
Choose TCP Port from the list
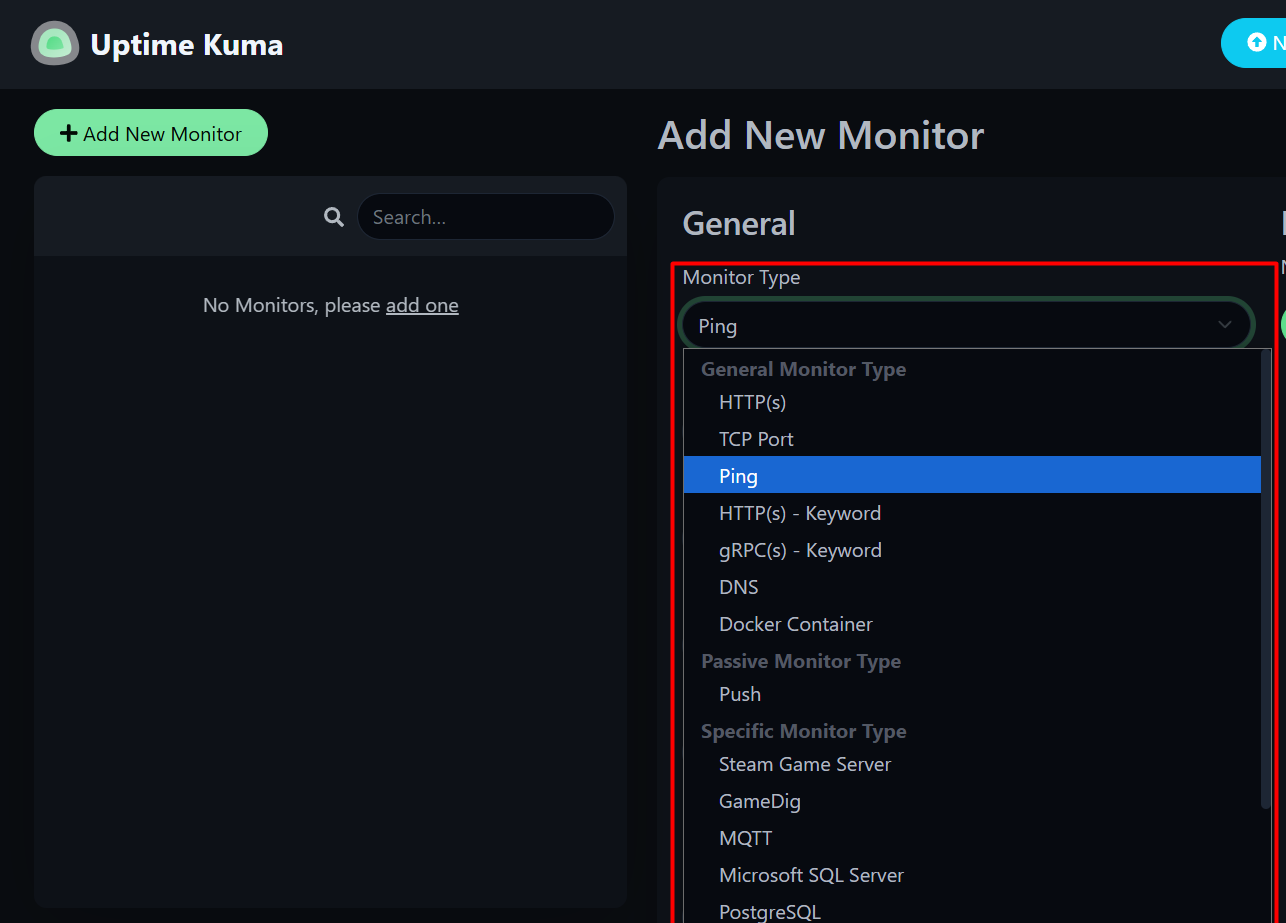click(972, 439)
